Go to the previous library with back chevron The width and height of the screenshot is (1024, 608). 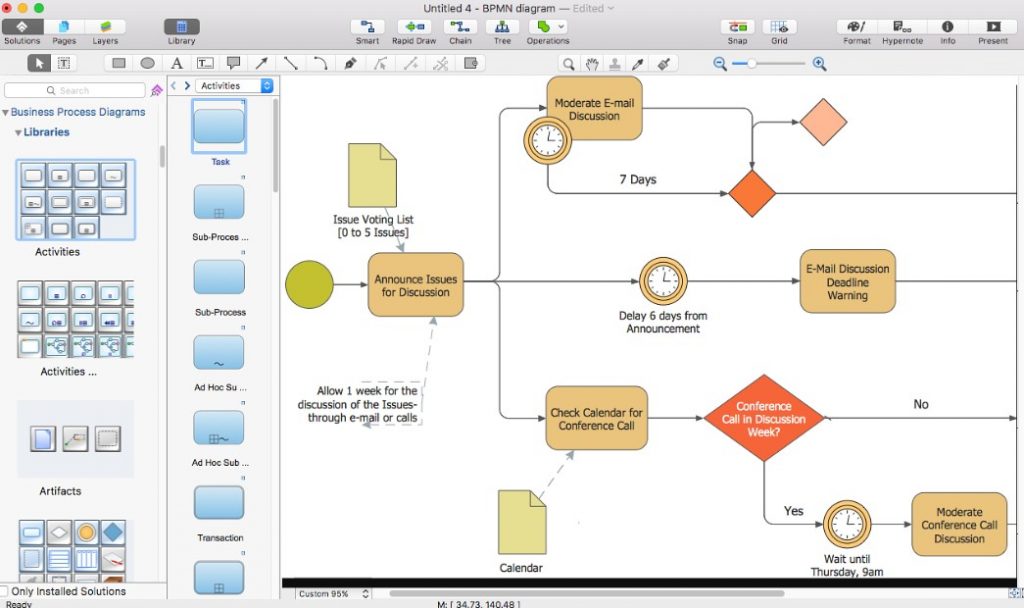[174, 86]
